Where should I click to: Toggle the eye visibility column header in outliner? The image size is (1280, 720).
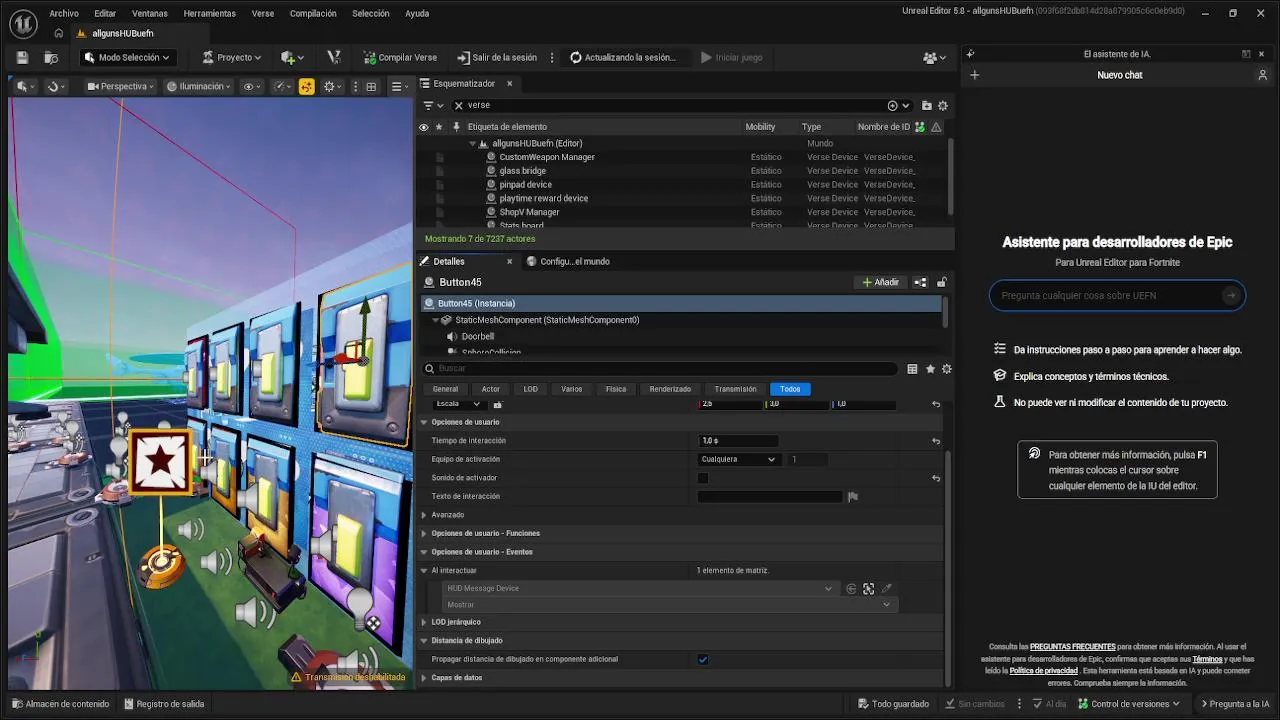[424, 127]
